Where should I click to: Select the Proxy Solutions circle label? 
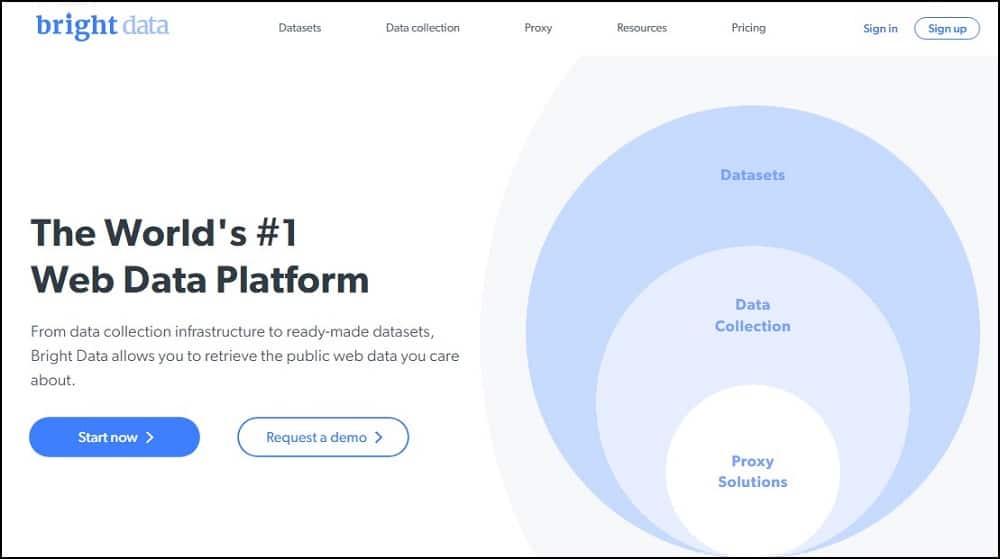[x=753, y=472]
